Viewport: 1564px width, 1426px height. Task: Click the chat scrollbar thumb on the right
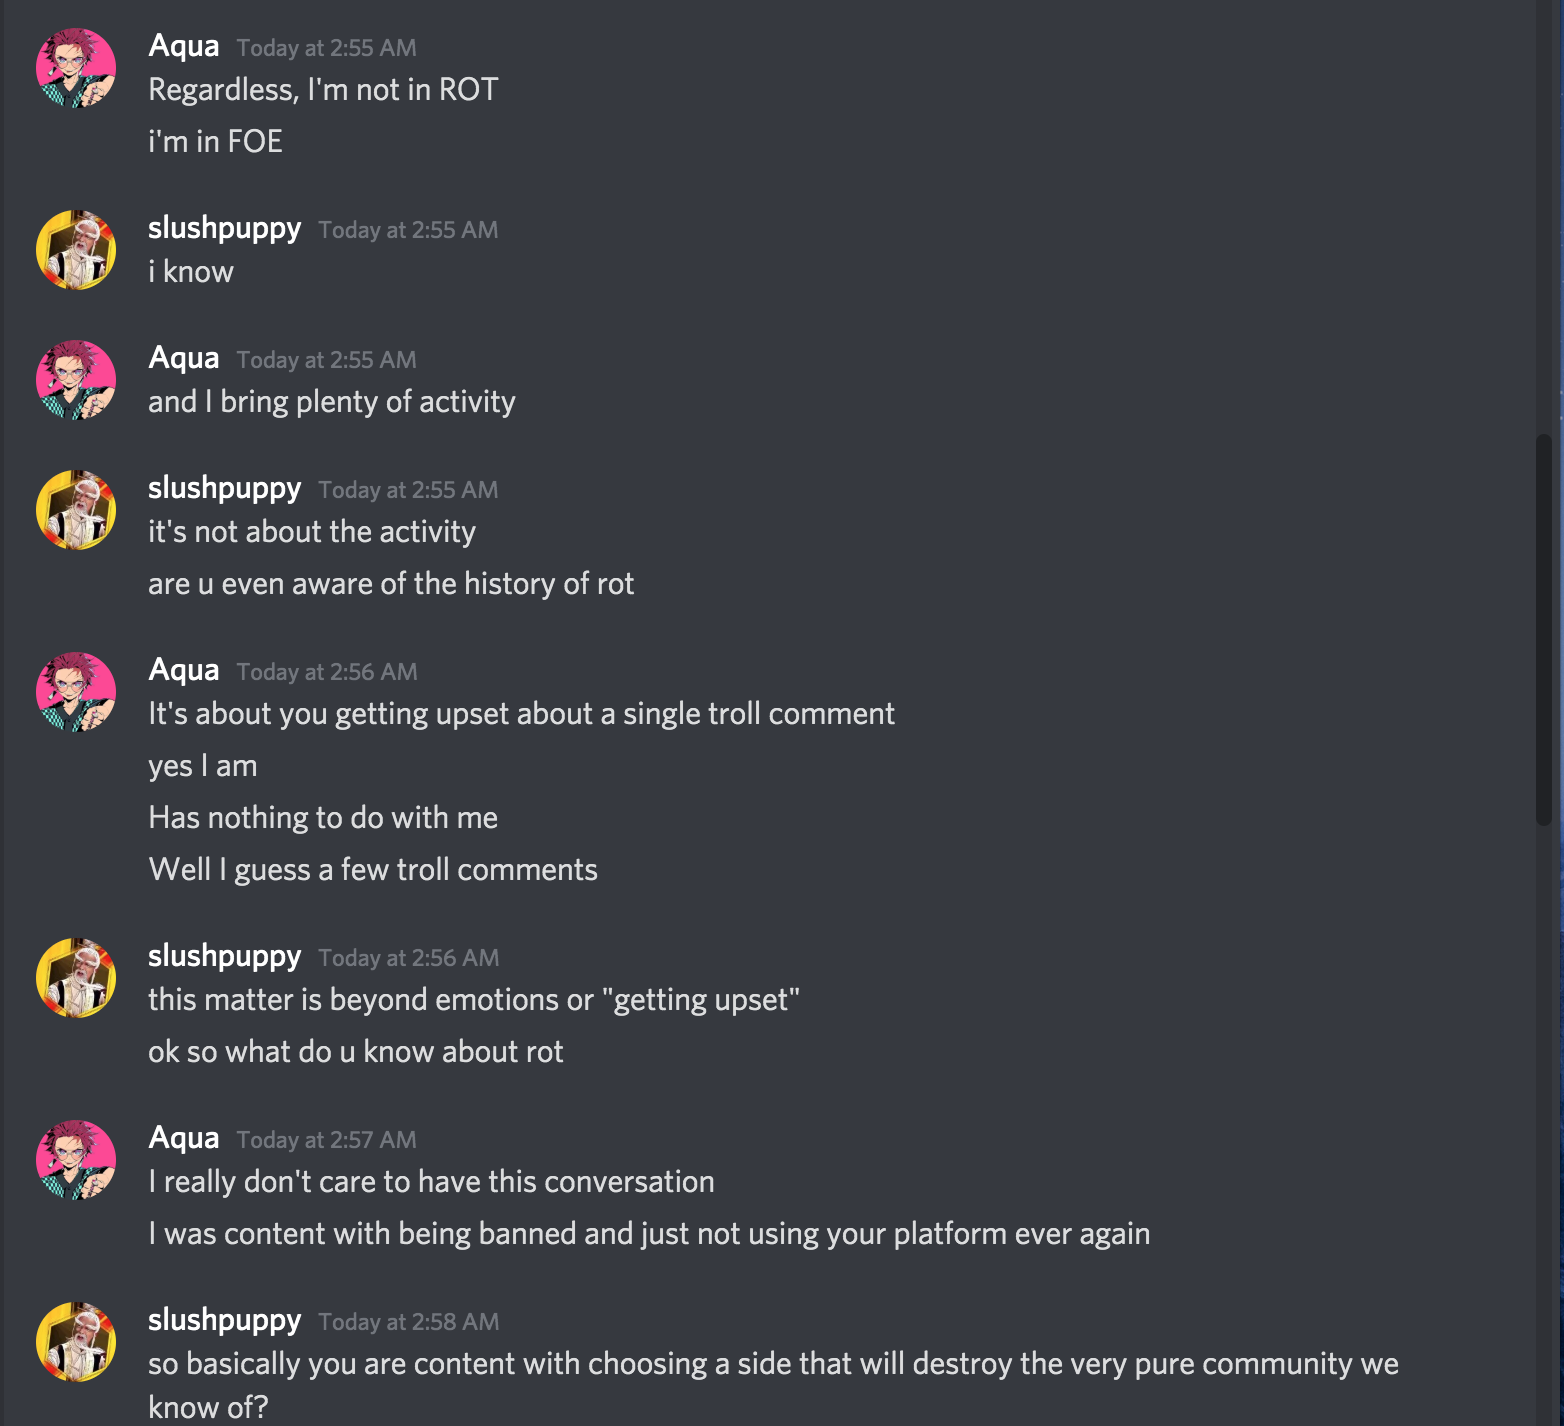(1545, 630)
